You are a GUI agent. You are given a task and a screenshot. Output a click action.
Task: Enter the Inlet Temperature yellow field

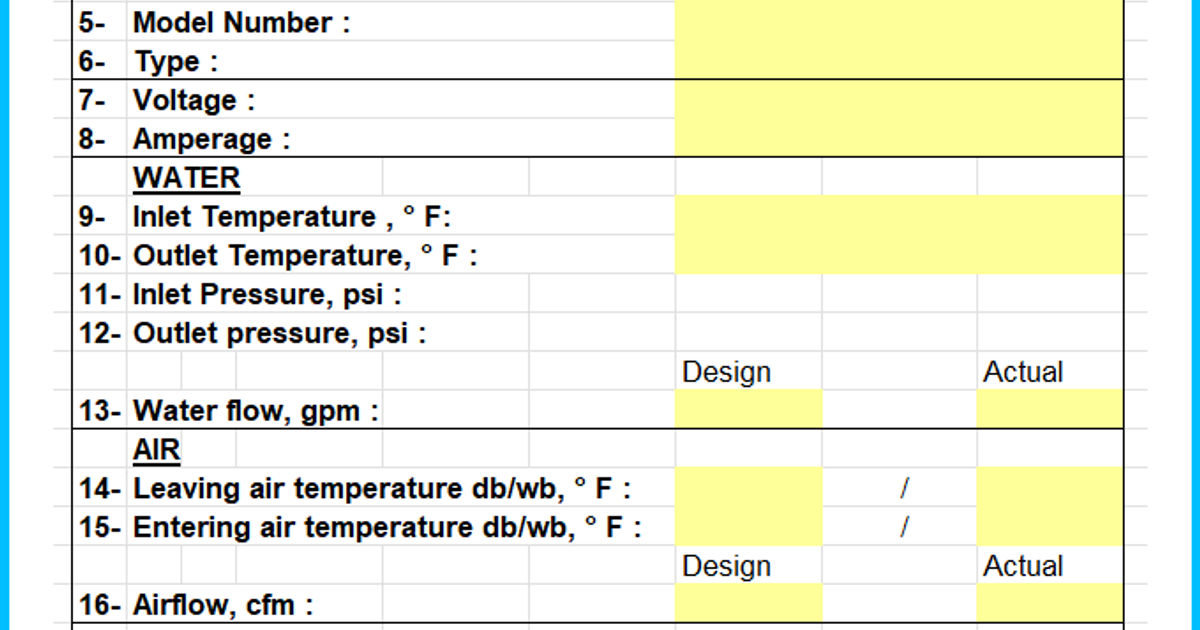pos(898,216)
